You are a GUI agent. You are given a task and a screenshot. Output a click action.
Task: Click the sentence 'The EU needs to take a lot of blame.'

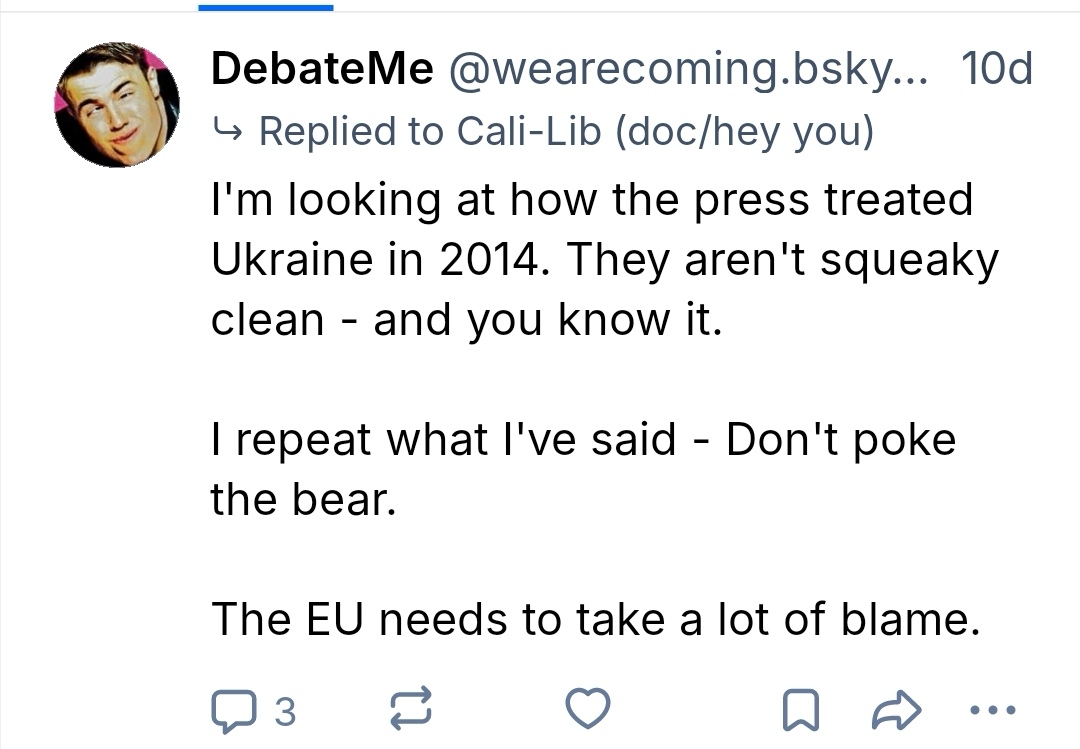(x=595, y=620)
